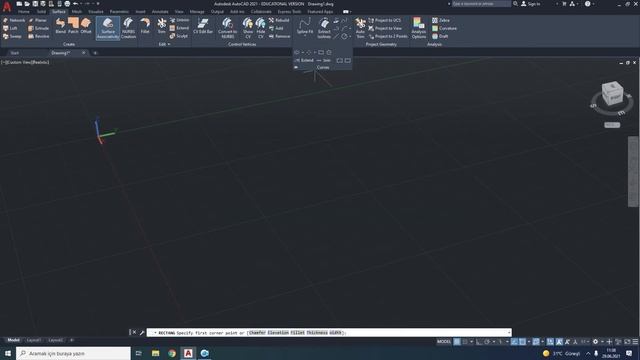Screen dimensions: 640x360
Task: Open the Home ribbon tab
Action: pyautogui.click(x=24, y=11)
